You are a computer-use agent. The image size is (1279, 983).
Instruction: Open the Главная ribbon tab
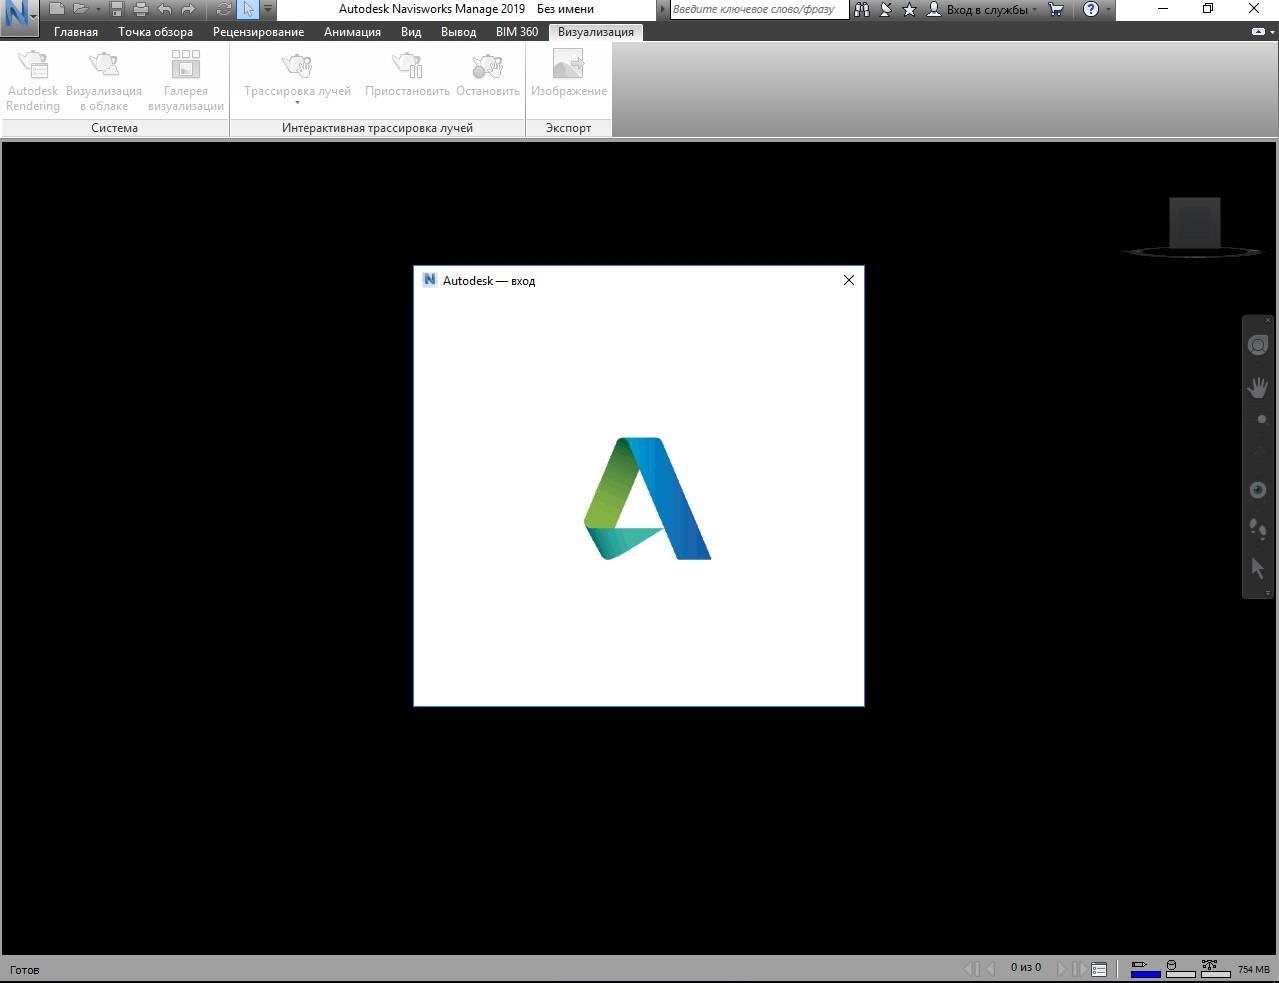pos(76,32)
